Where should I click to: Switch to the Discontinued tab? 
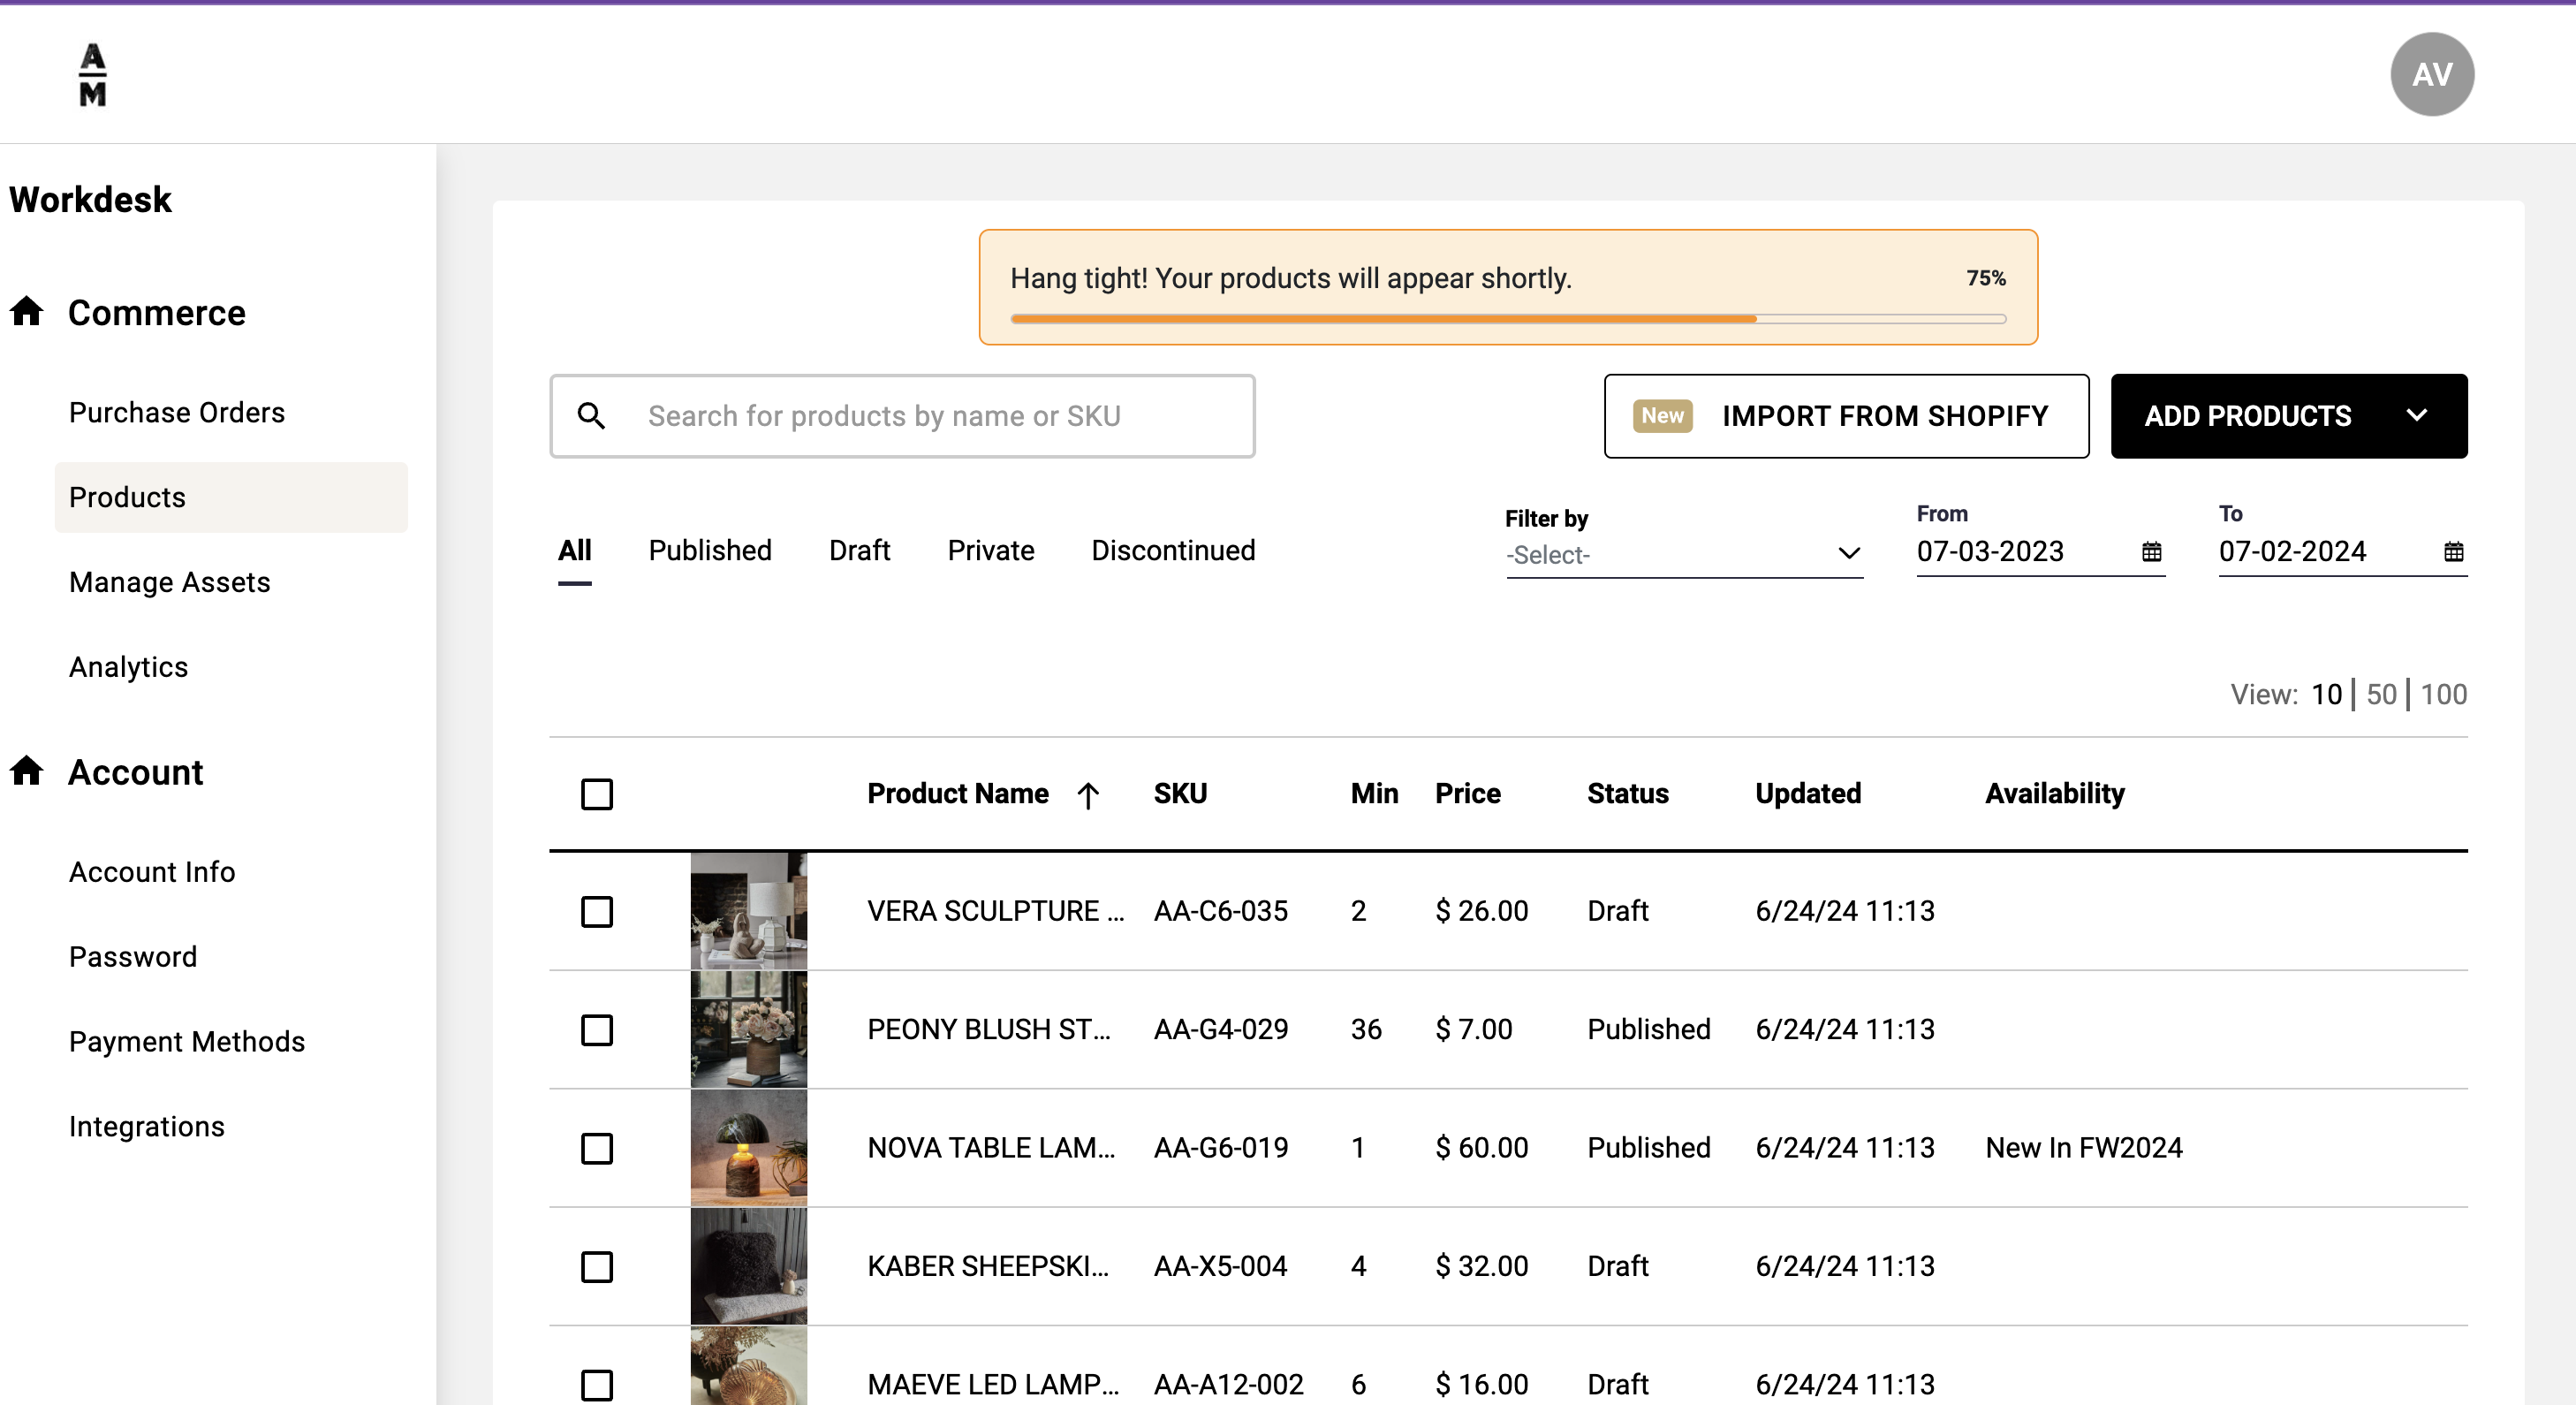pos(1173,550)
